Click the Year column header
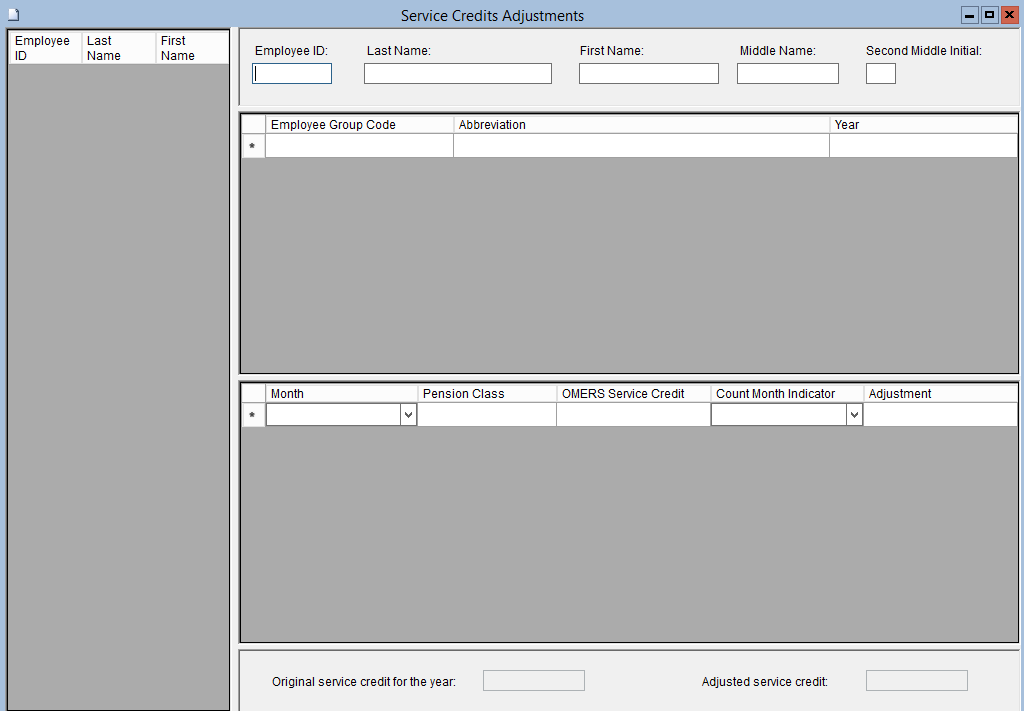1024x711 pixels. point(922,125)
